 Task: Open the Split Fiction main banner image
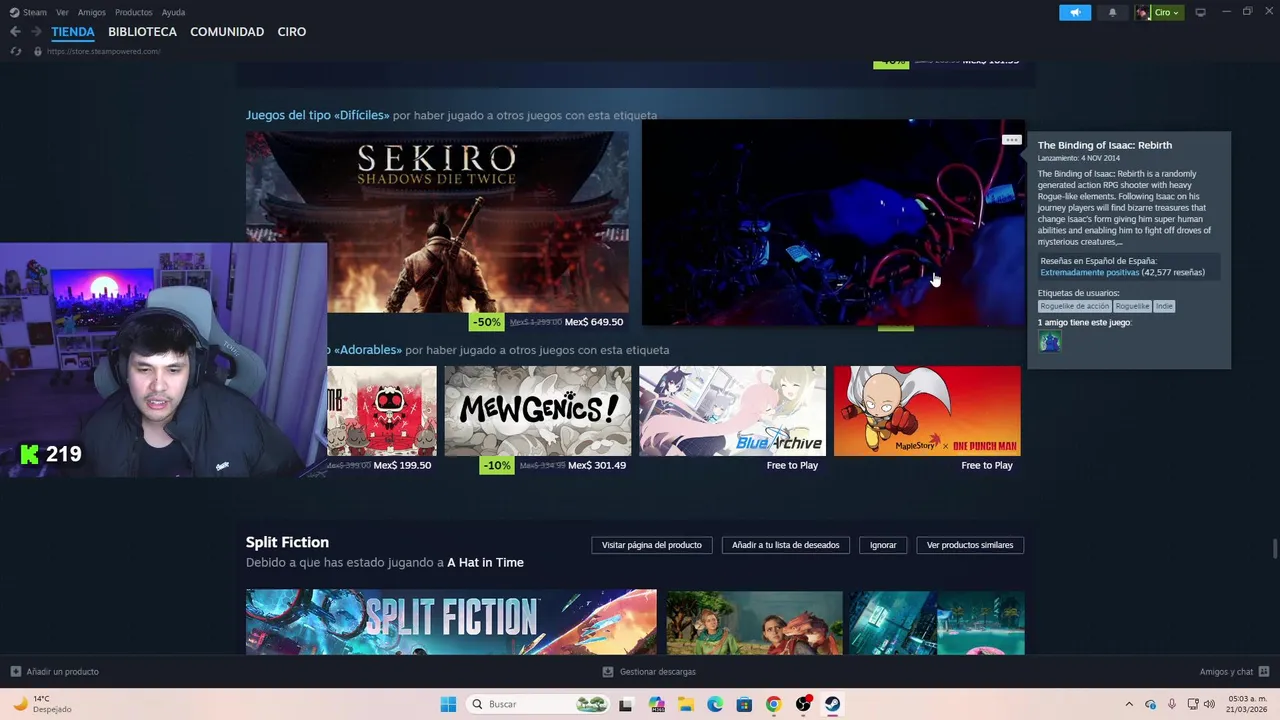(451, 622)
